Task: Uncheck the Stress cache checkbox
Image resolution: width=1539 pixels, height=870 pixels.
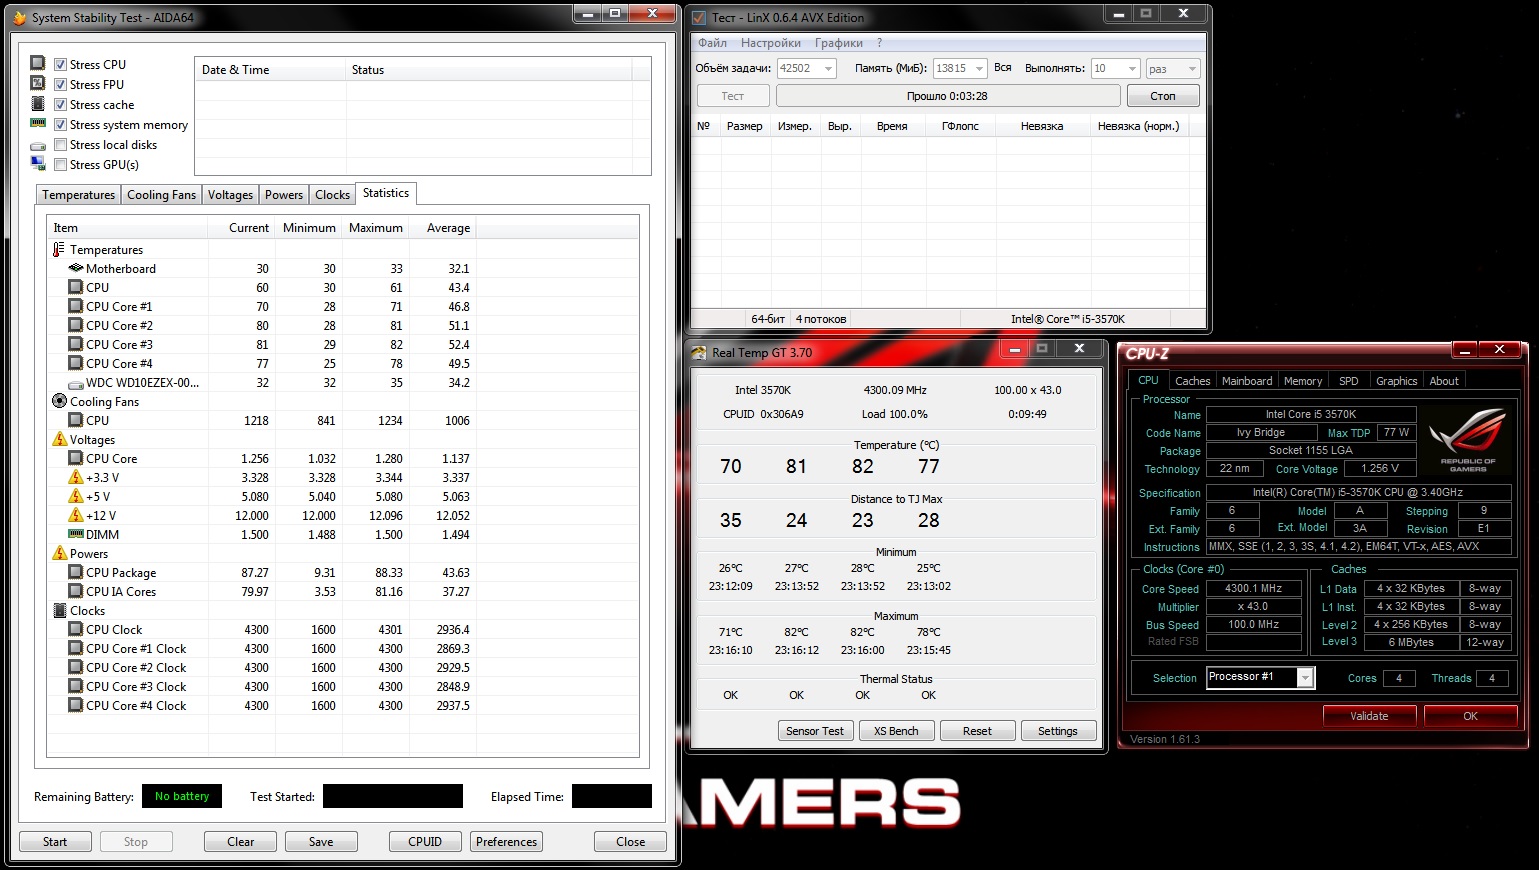Action: [60, 104]
